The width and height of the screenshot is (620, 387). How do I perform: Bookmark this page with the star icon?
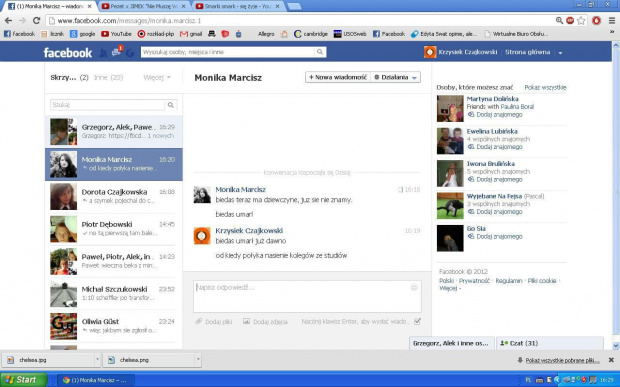click(x=581, y=21)
